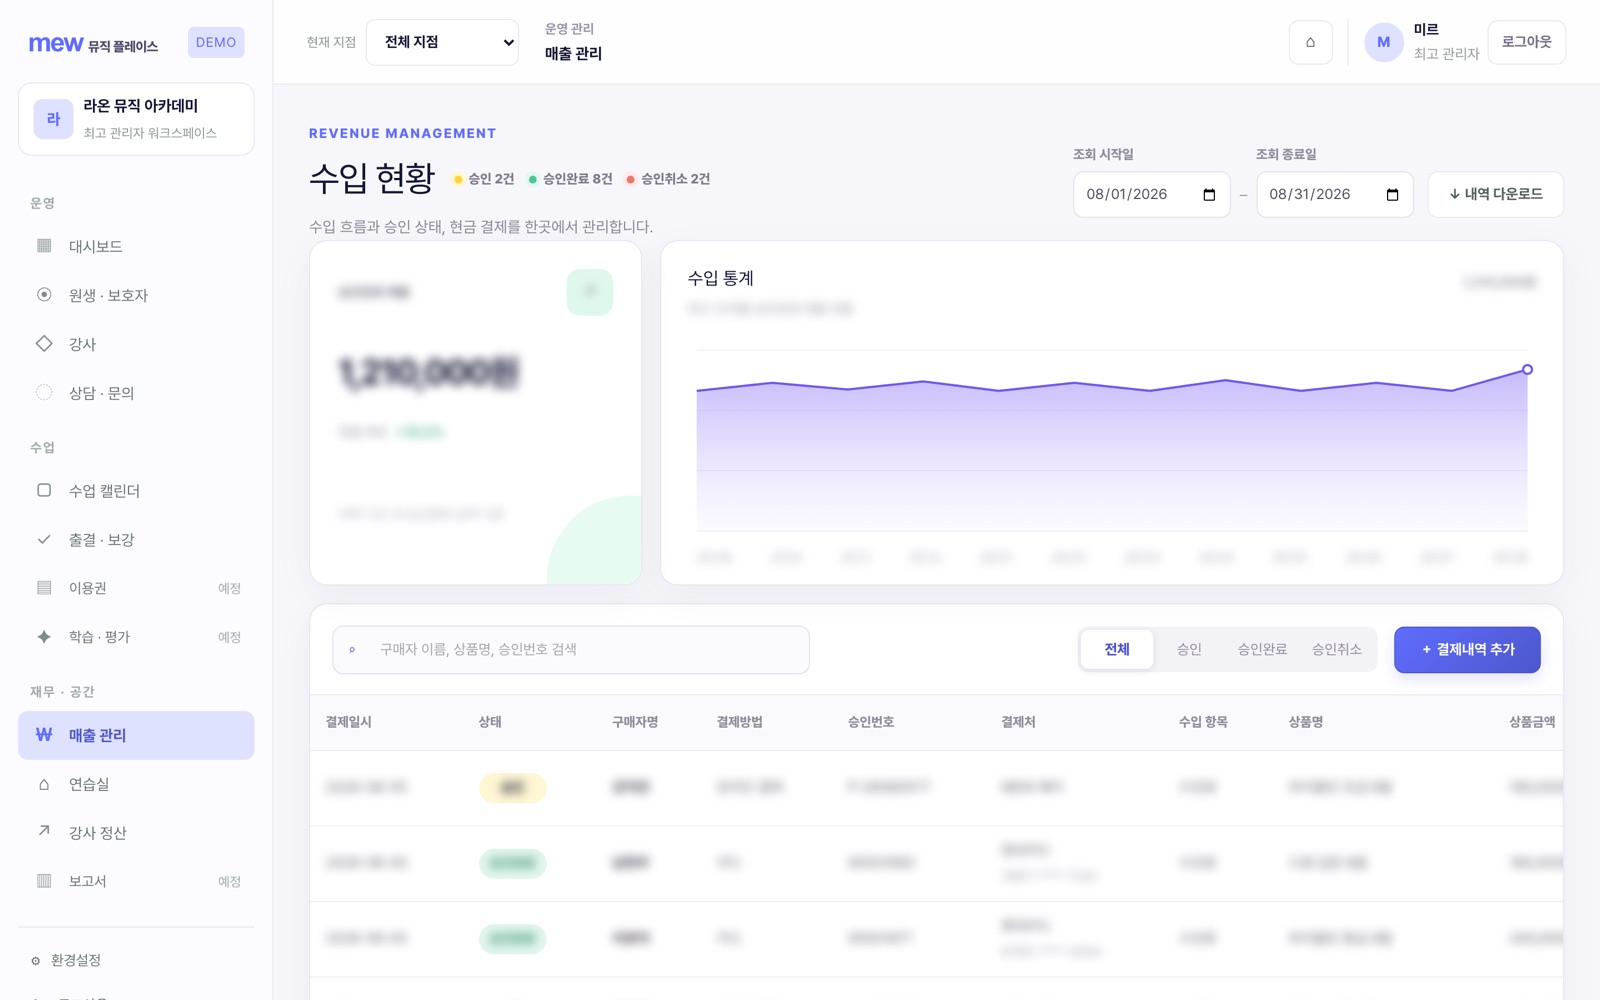The image size is (1600, 1000).
Task: Click the DEMO badge
Action: [216, 42]
